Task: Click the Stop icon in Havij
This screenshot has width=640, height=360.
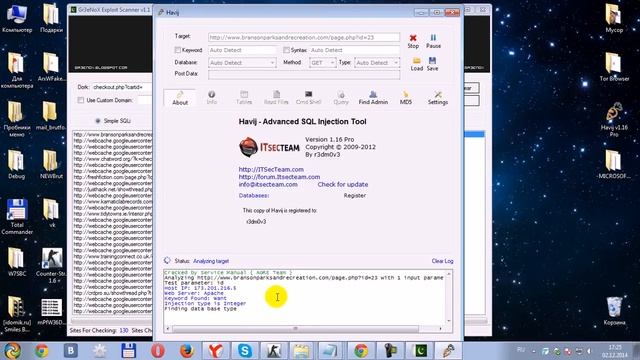Action: 413,41
